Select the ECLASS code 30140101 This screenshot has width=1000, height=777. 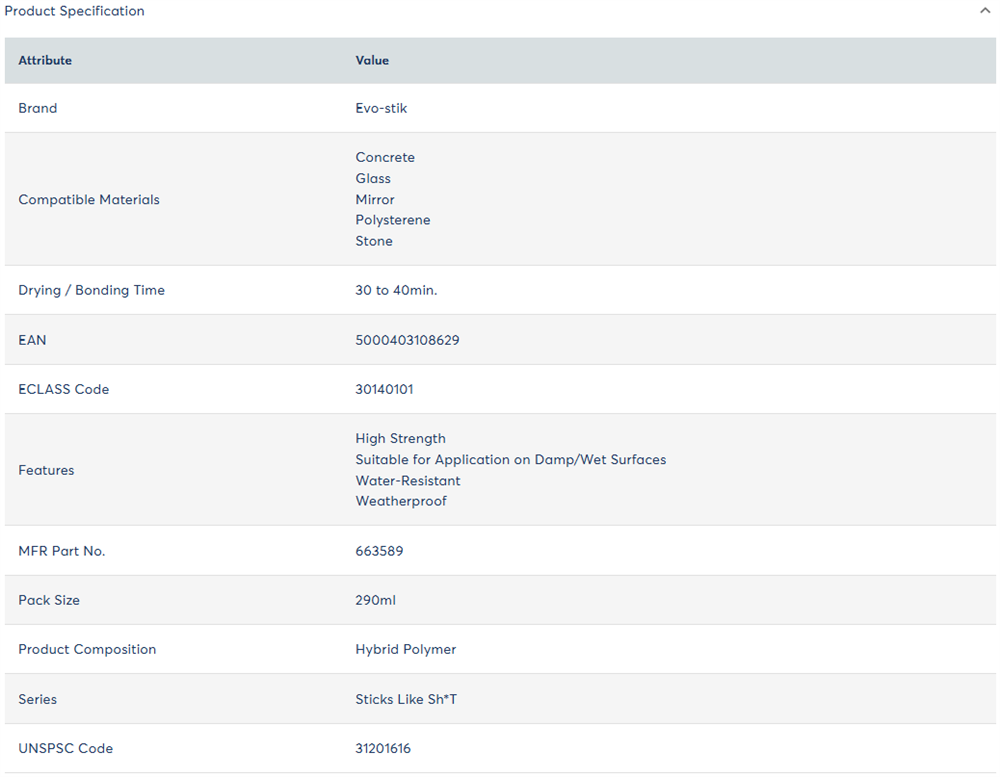(384, 389)
